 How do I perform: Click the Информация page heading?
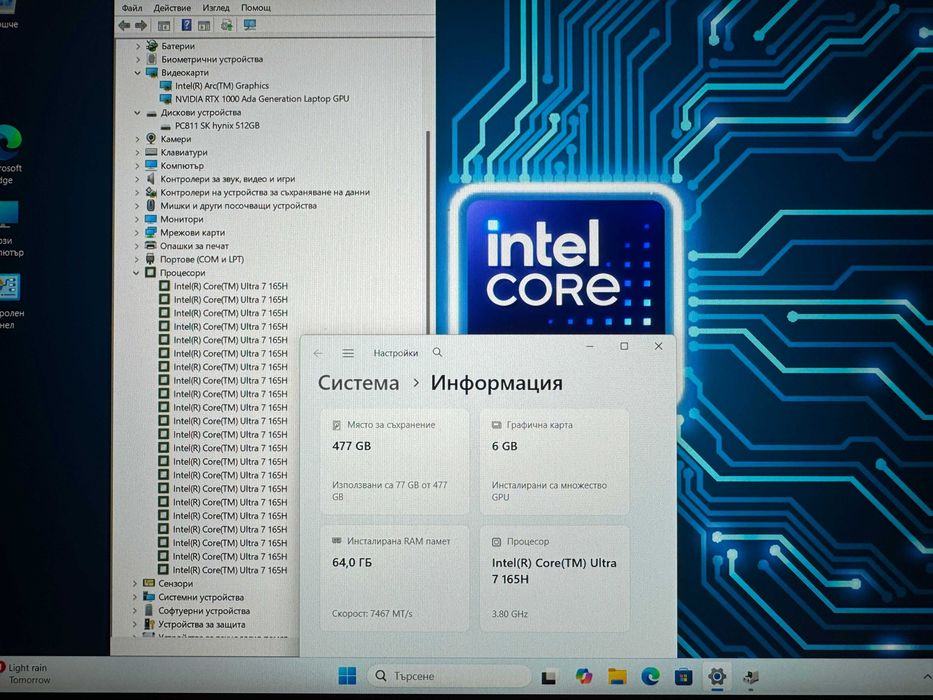point(496,383)
